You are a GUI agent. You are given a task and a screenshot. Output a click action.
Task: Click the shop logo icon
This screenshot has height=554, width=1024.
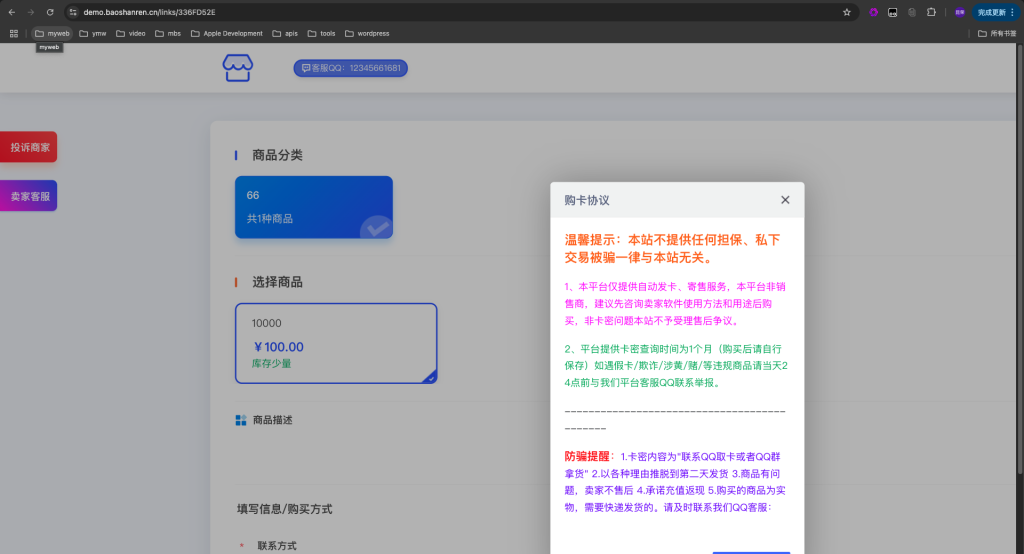237,68
